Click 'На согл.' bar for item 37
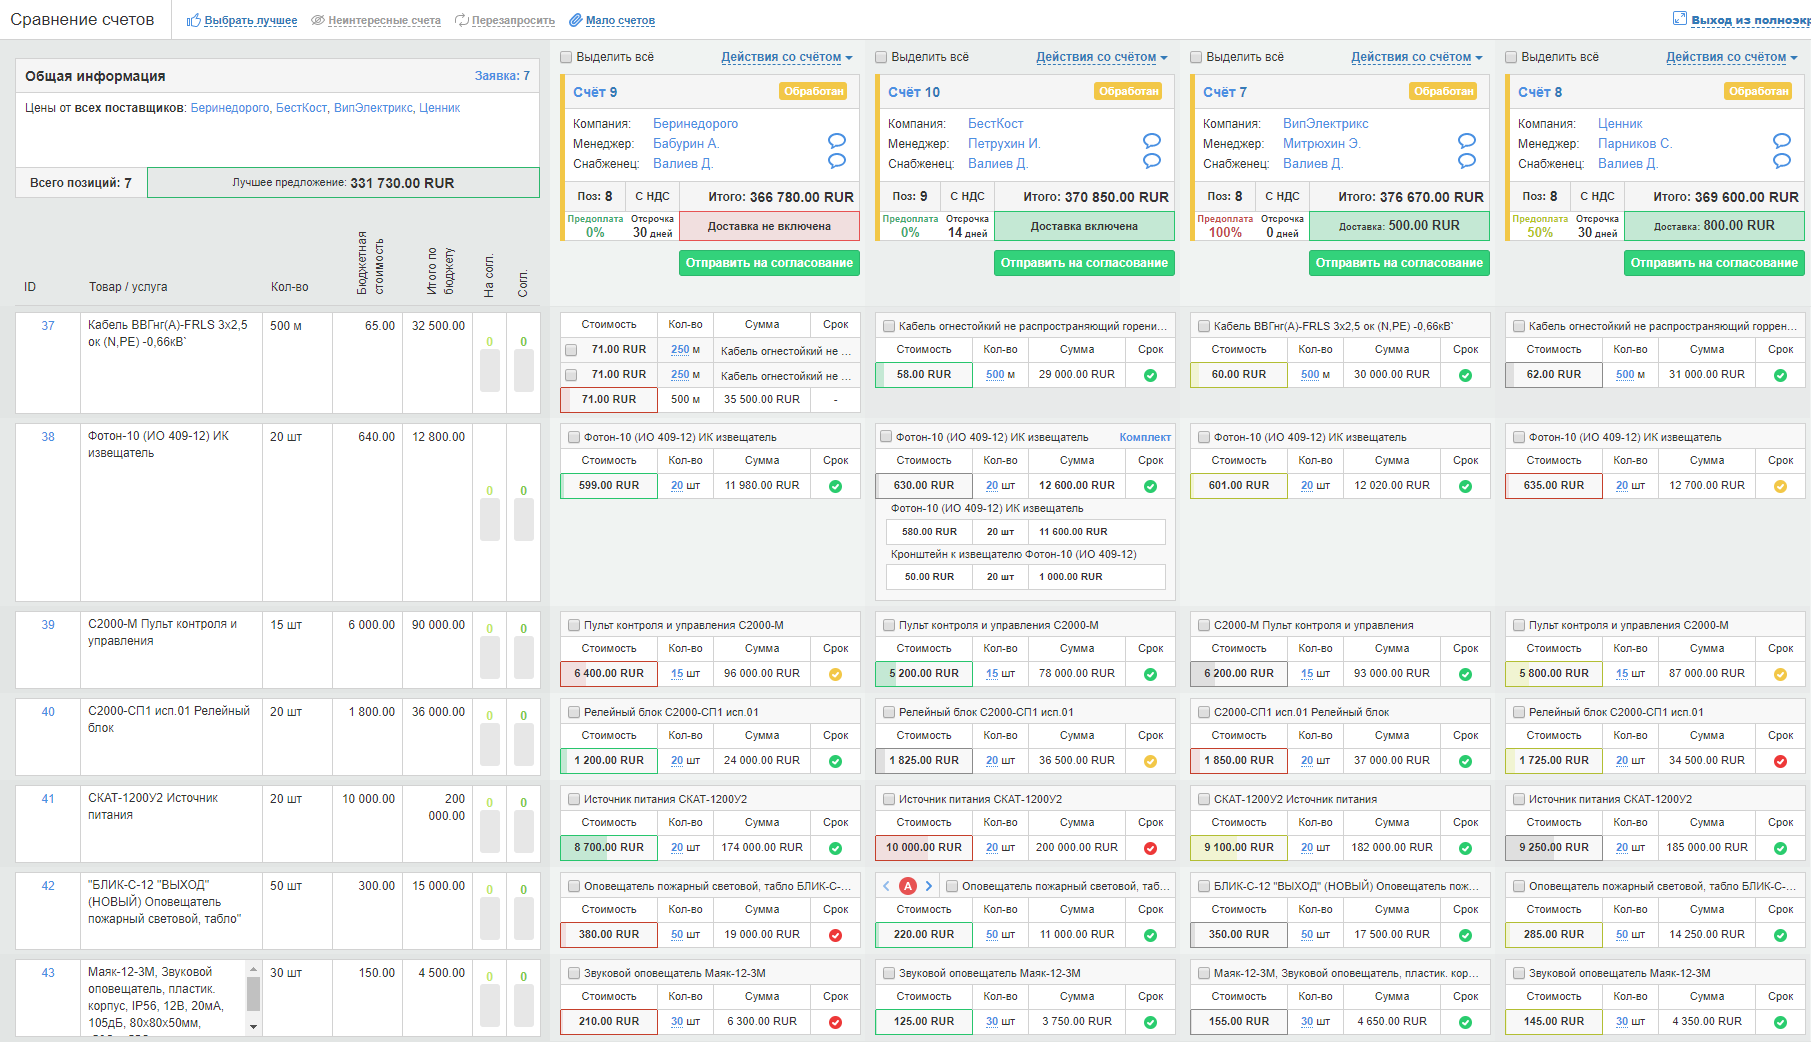The width and height of the screenshot is (1811, 1042). [x=490, y=370]
